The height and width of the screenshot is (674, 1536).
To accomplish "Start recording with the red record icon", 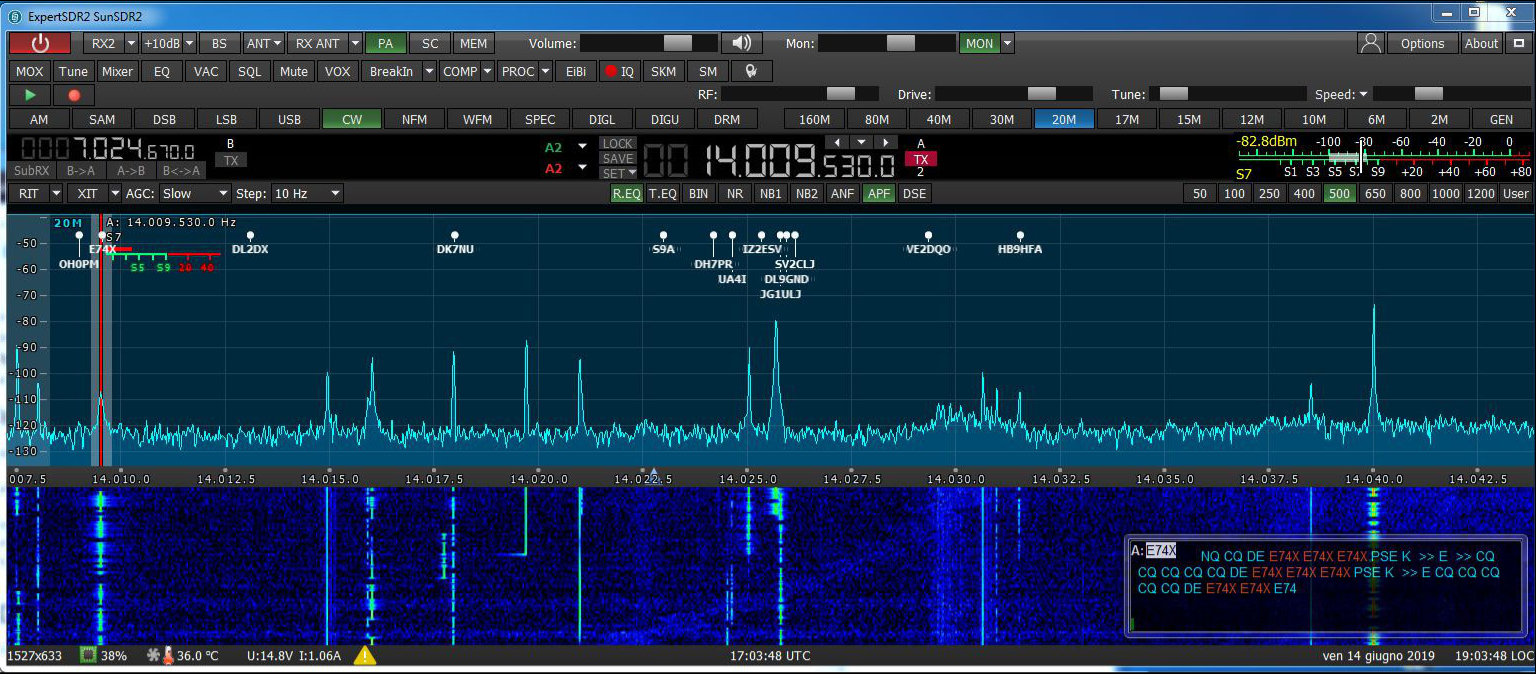I will click(74, 95).
